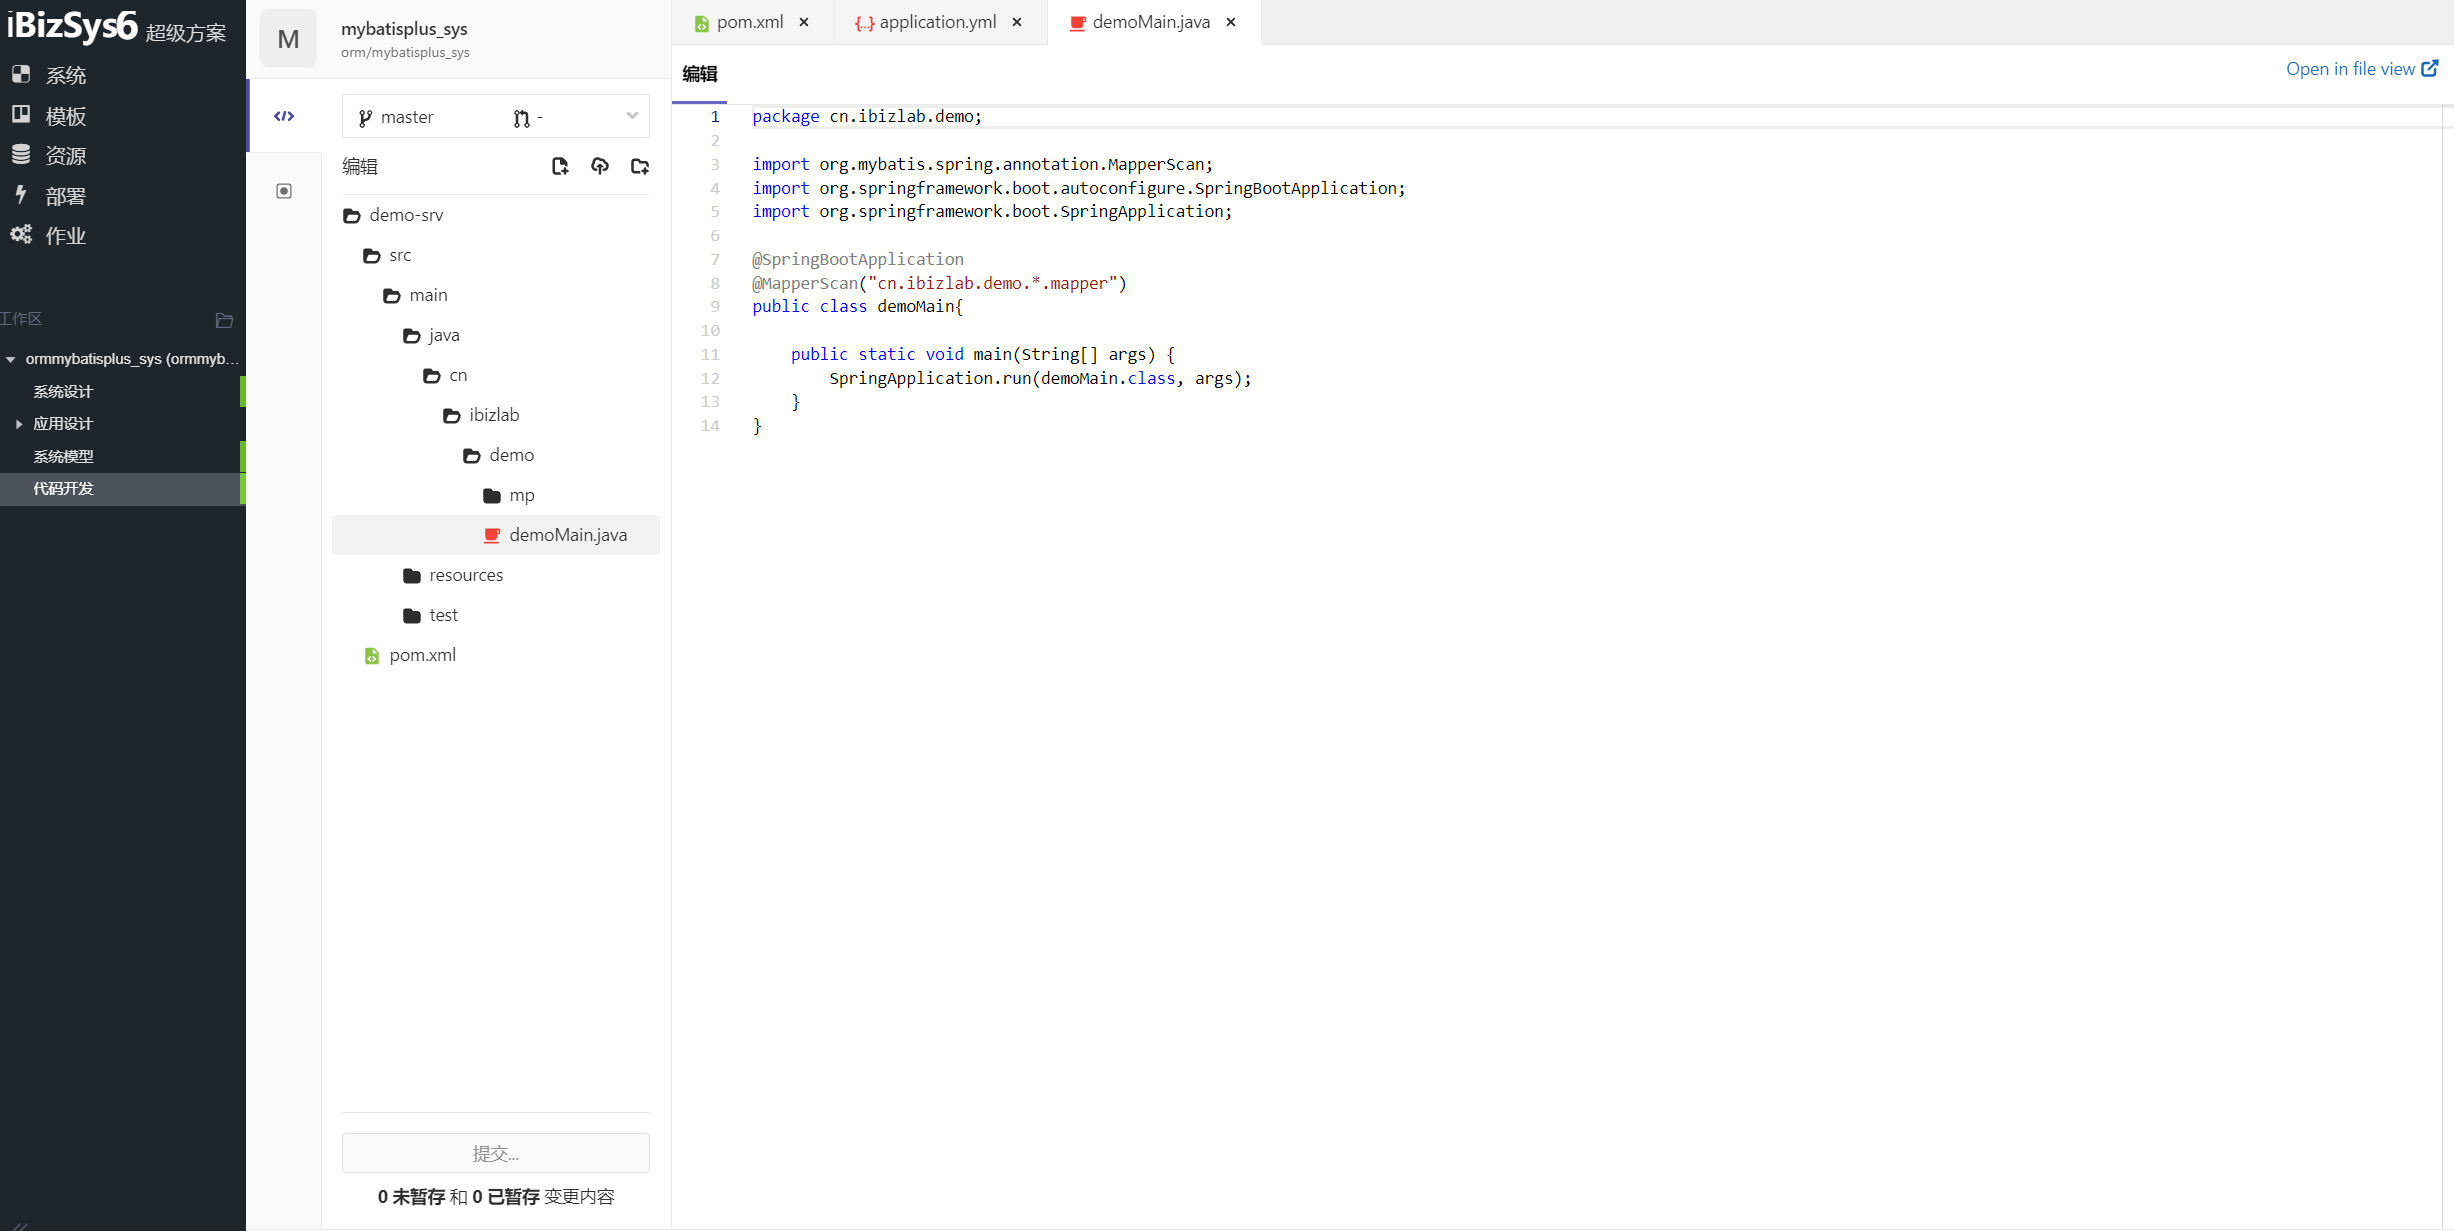2454x1231 pixels.
Task: Select demoMain.java in the file tree
Action: [496, 535]
